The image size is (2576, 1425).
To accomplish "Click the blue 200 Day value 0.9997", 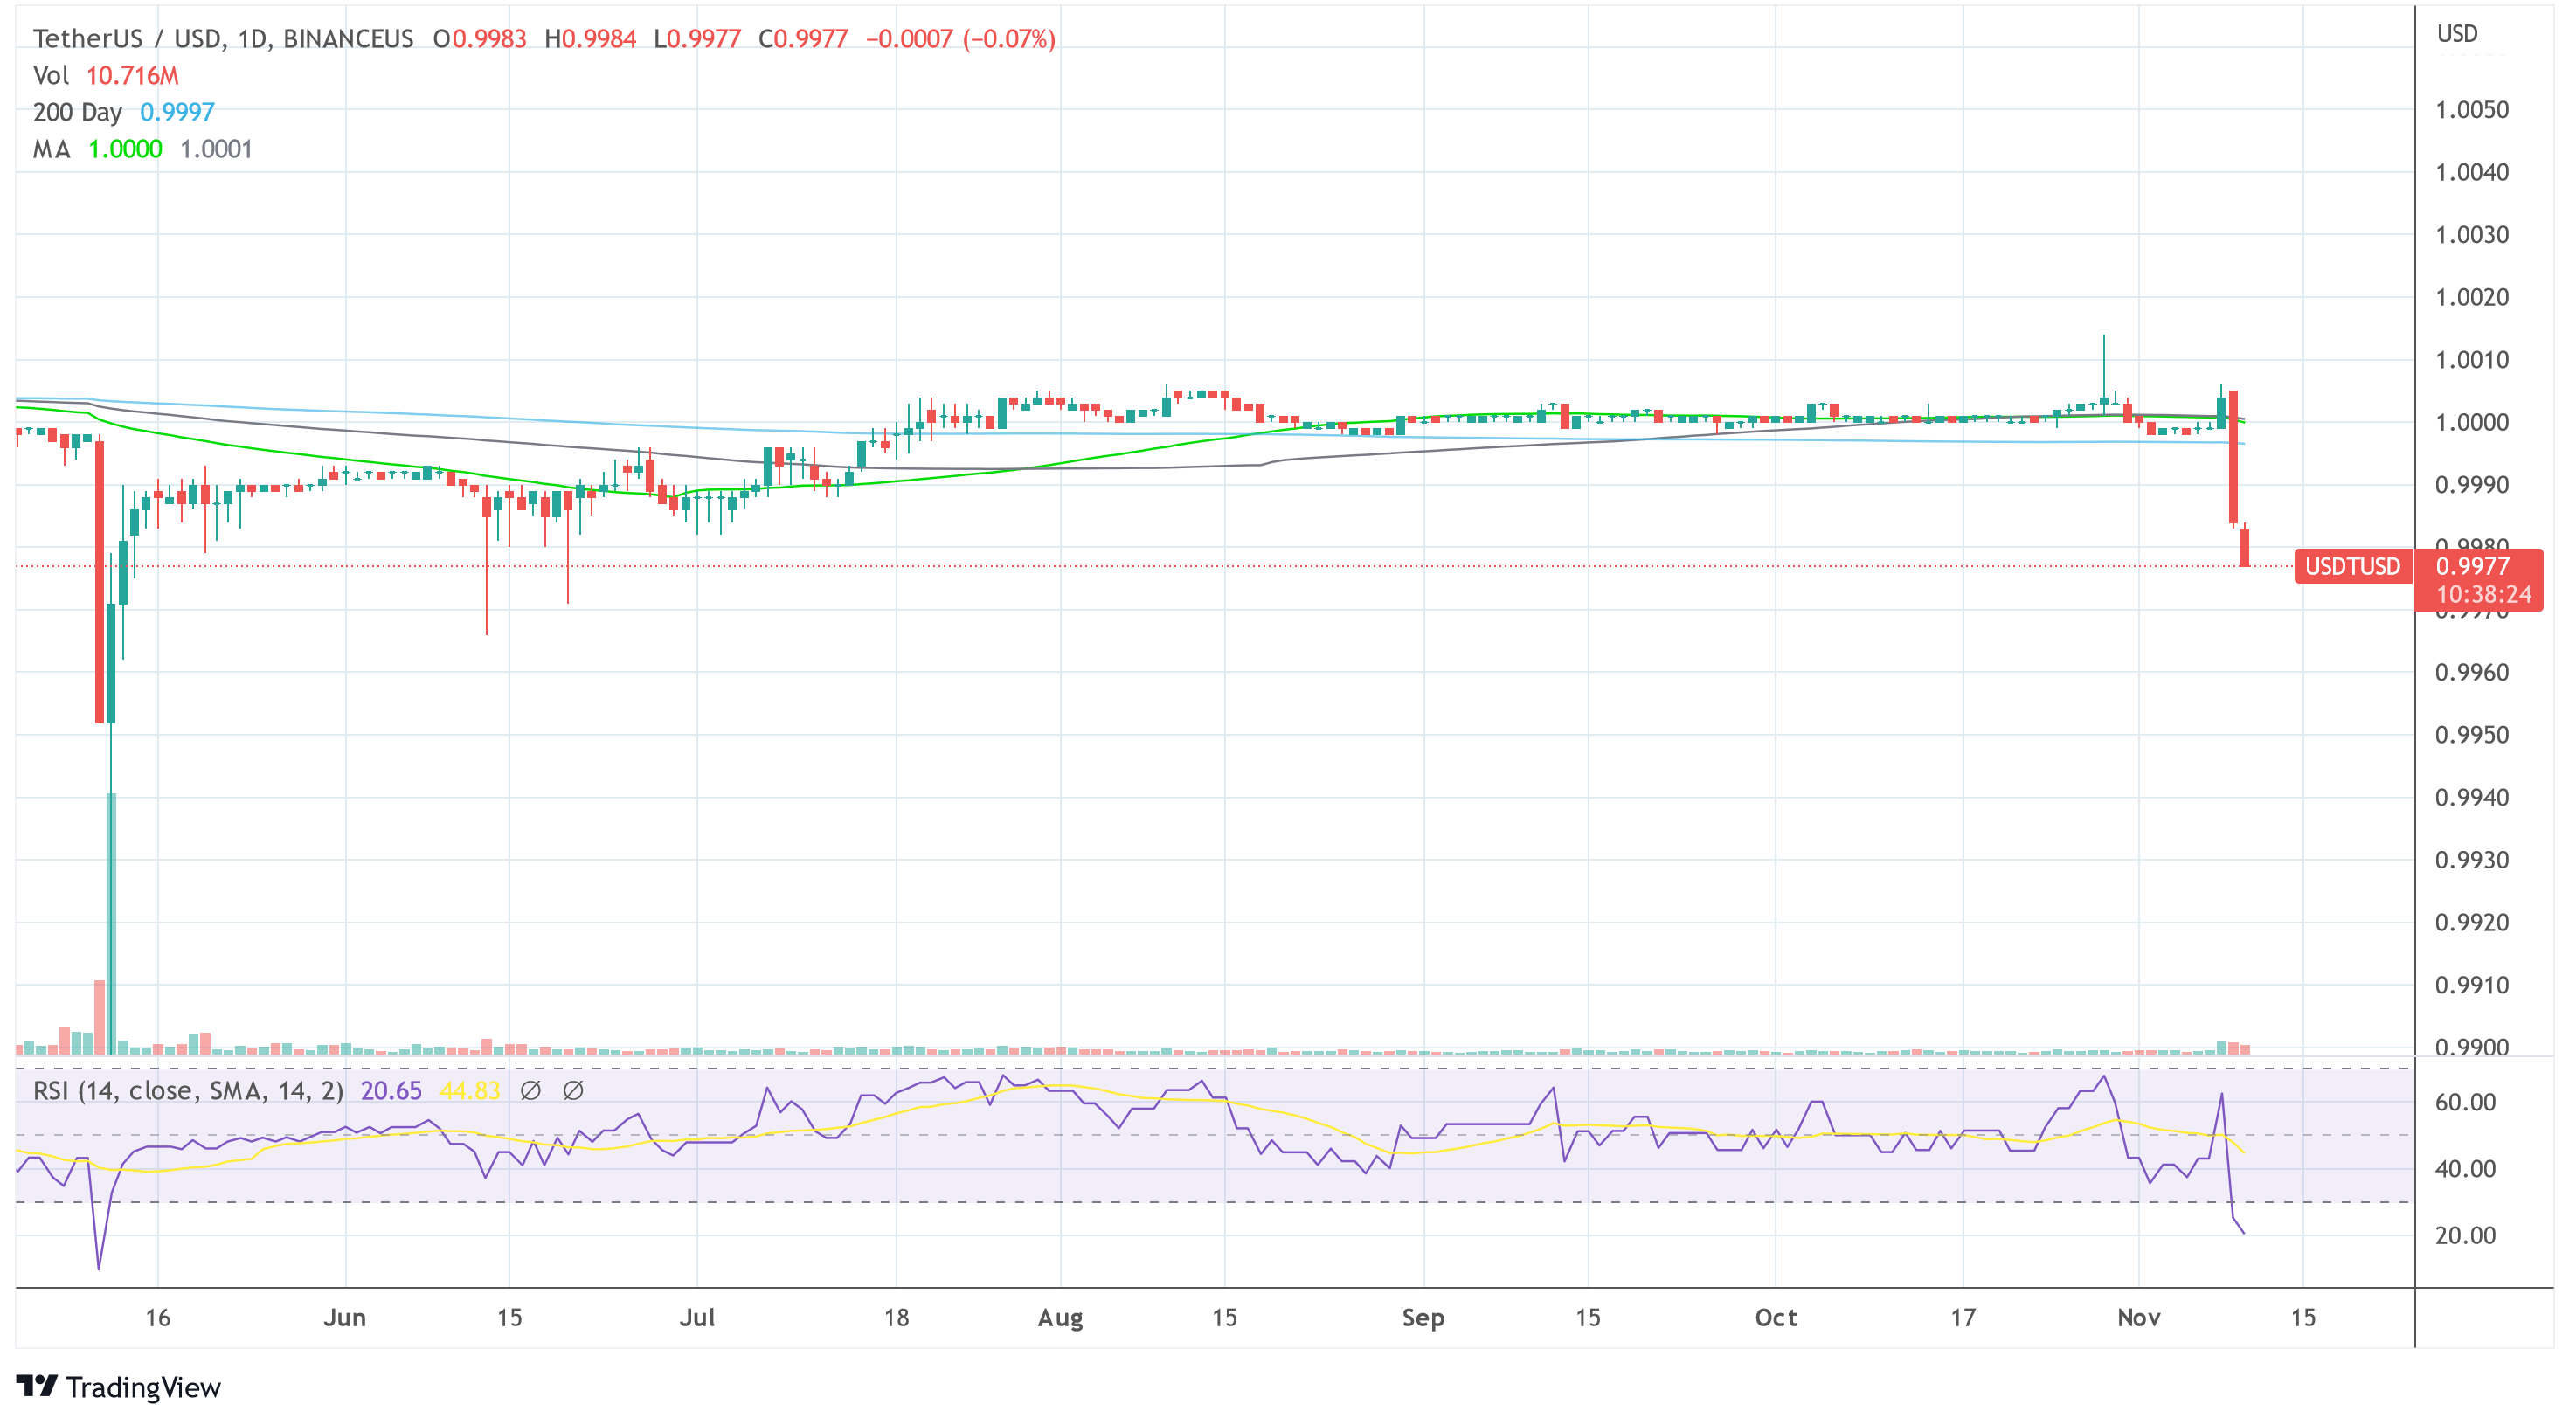I will pos(177,112).
